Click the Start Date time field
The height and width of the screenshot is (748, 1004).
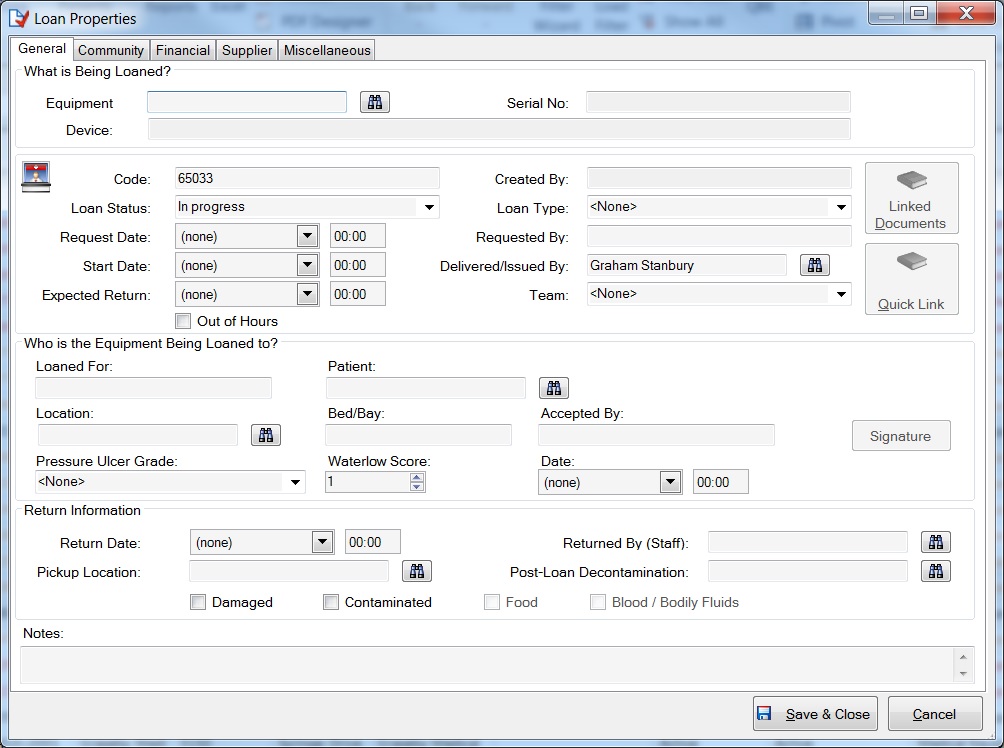[358, 265]
